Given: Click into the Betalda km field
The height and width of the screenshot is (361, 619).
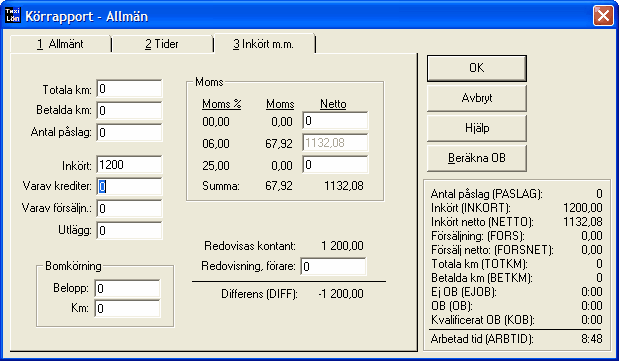Looking at the screenshot, I should [x=129, y=111].
